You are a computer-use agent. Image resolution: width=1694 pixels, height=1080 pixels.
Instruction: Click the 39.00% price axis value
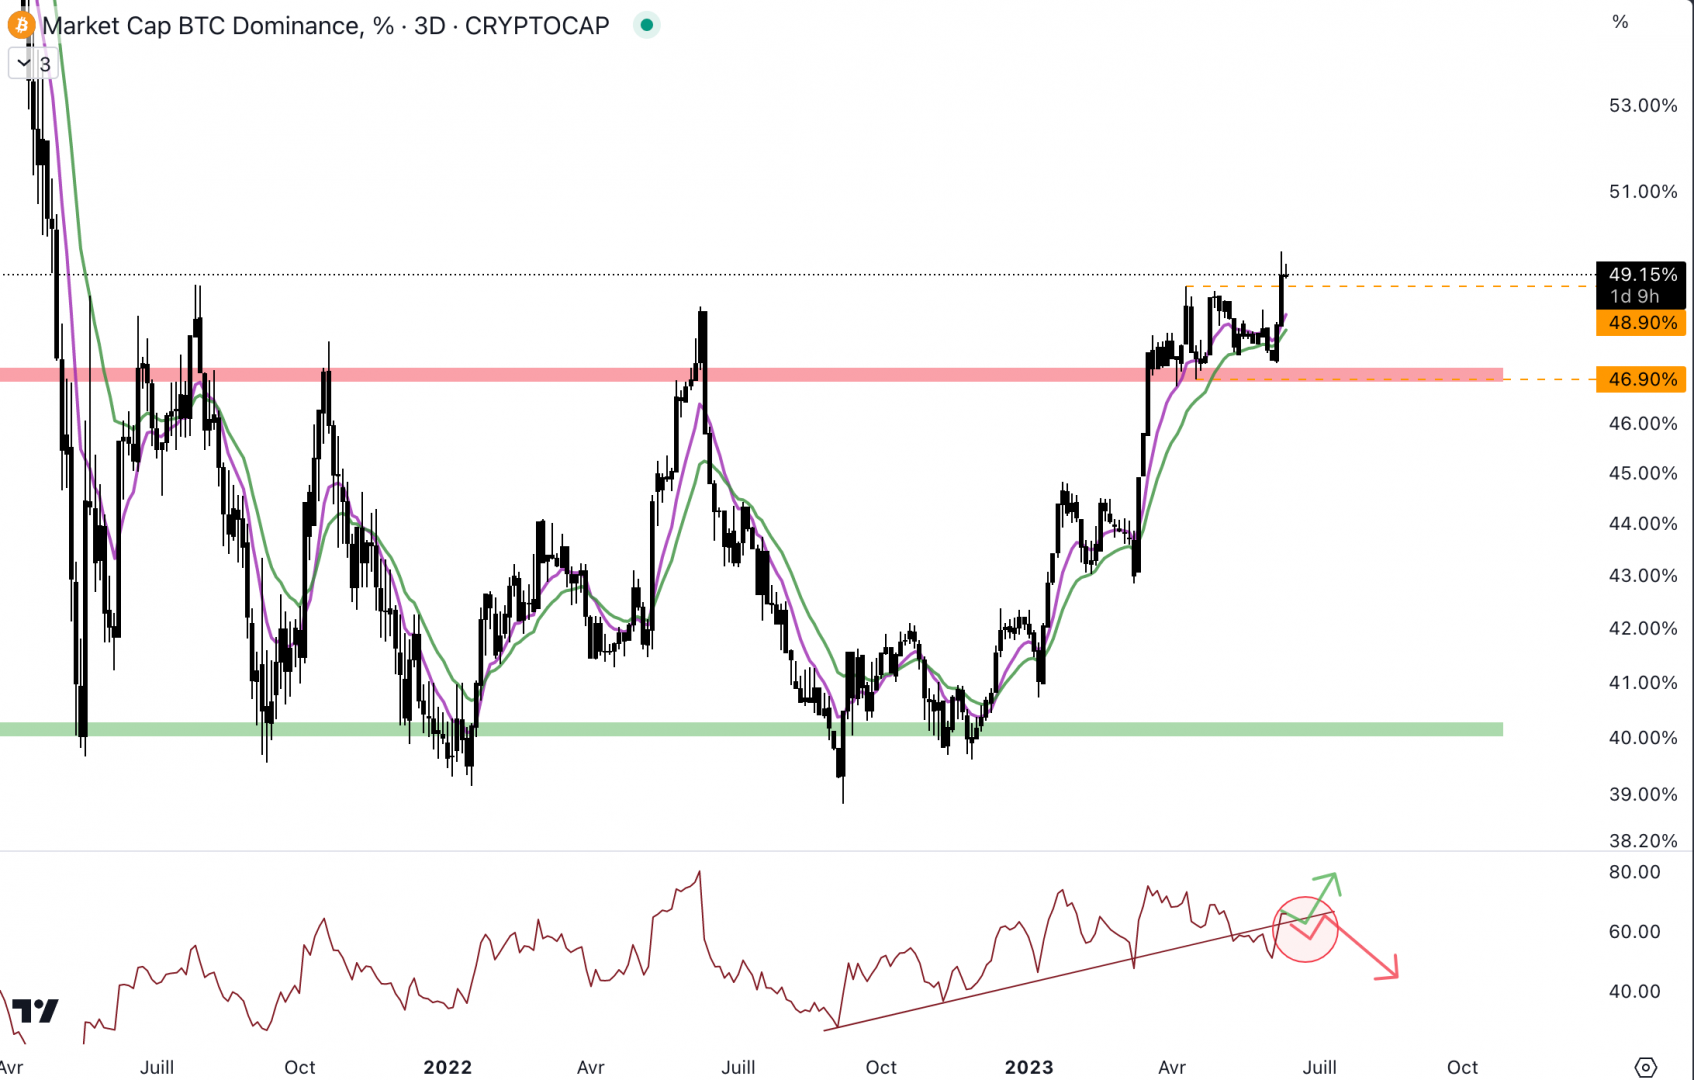tap(1642, 794)
